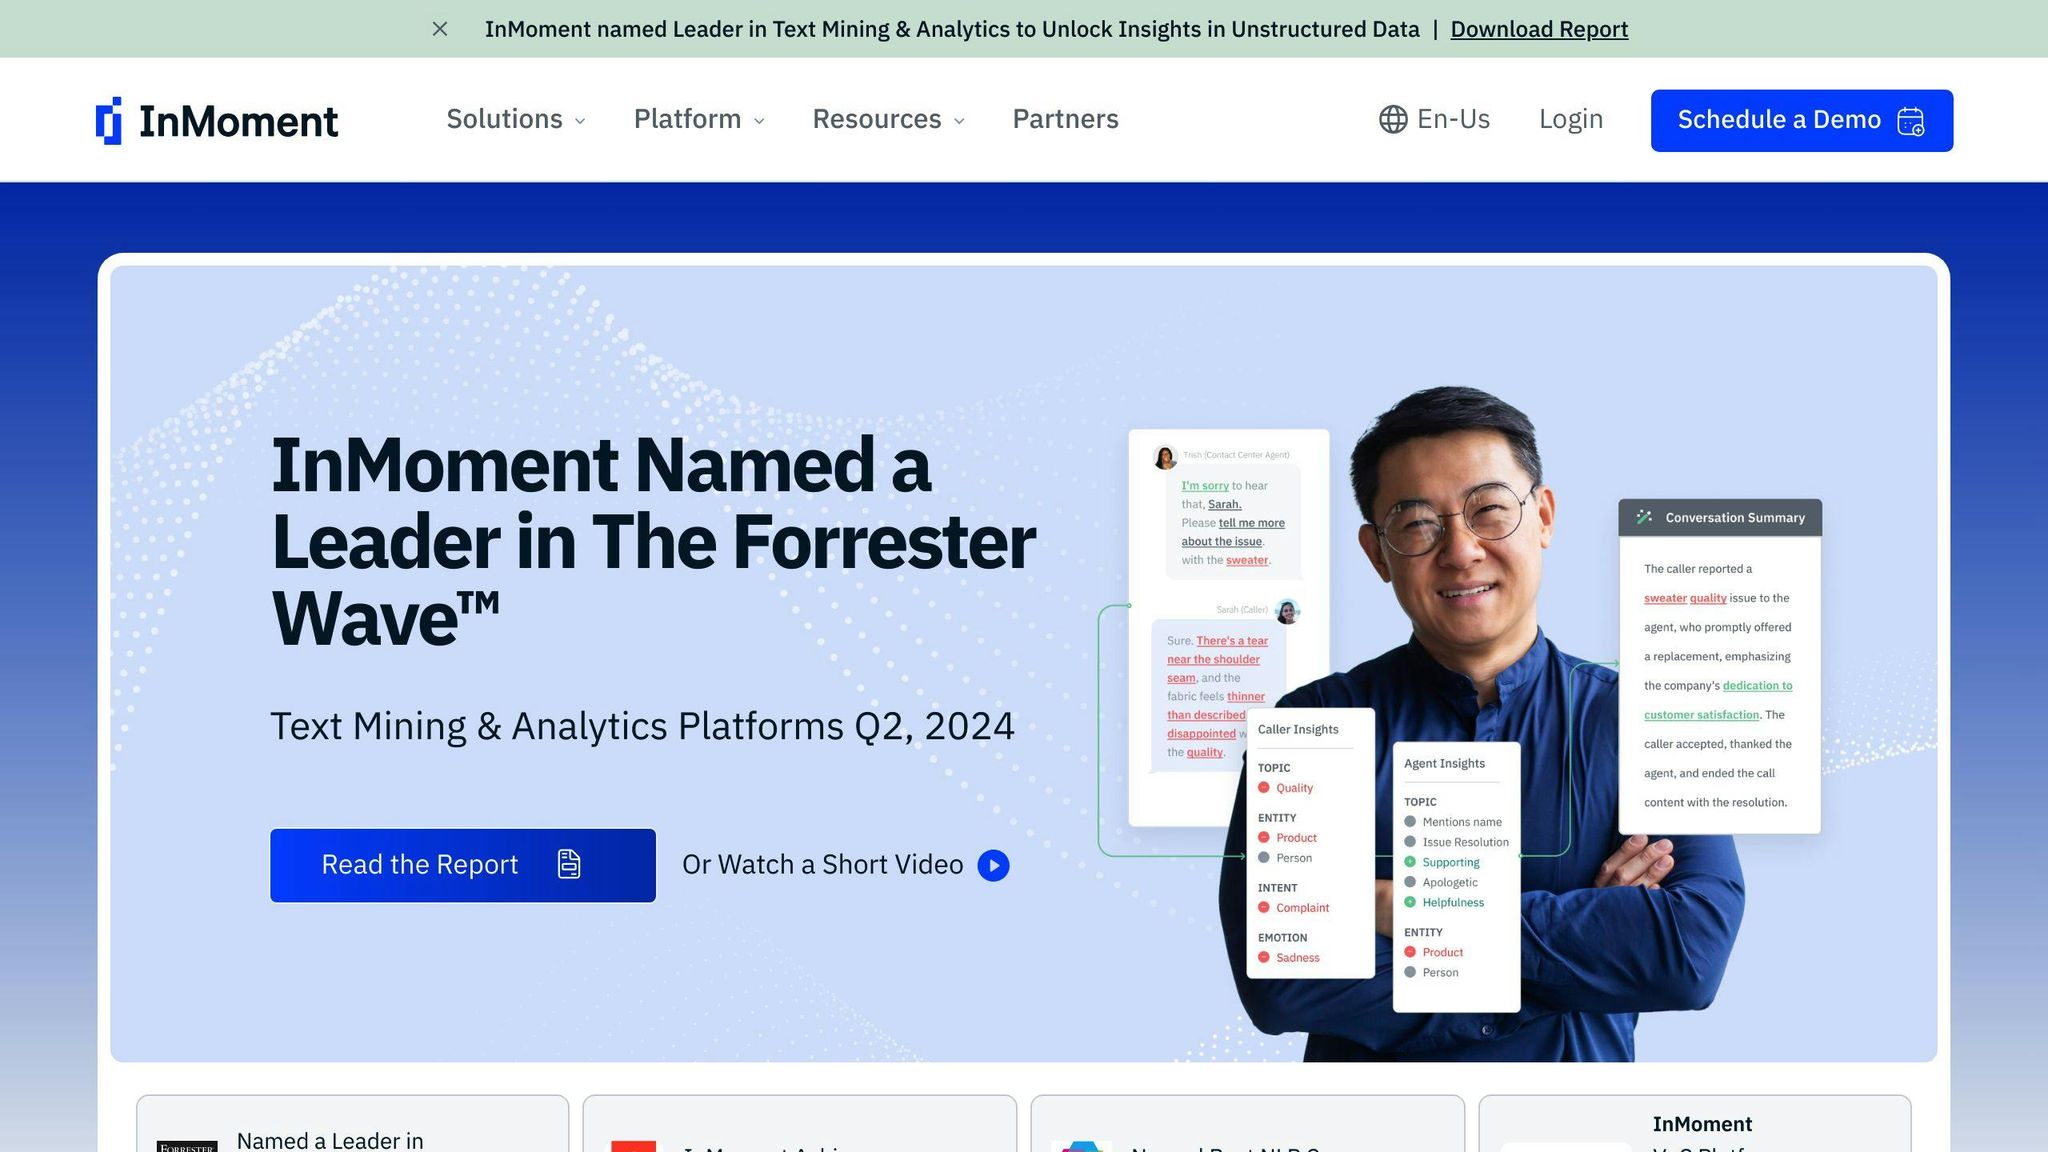Image resolution: width=2048 pixels, height=1152 pixels.
Task: Go to the Partners page
Action: point(1065,119)
